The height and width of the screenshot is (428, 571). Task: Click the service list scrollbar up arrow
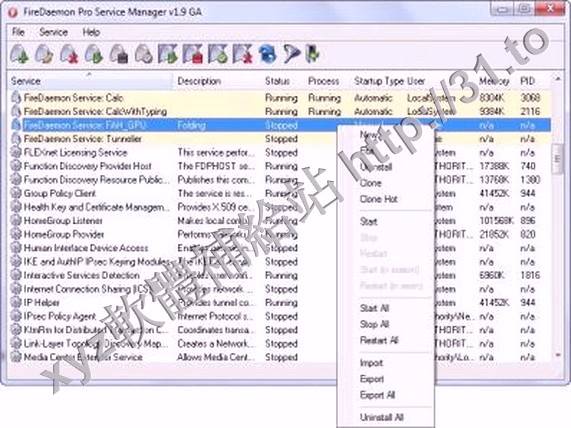(x=557, y=78)
